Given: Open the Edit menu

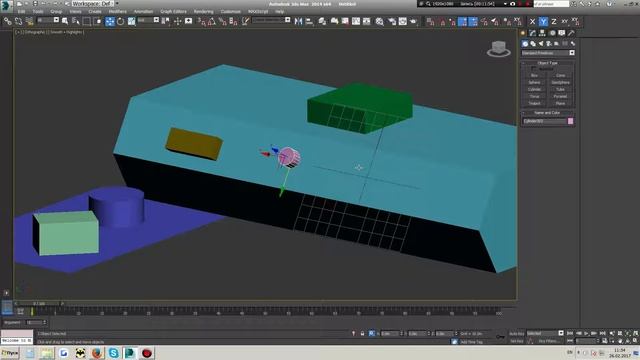Looking at the screenshot, I should tap(22, 11).
